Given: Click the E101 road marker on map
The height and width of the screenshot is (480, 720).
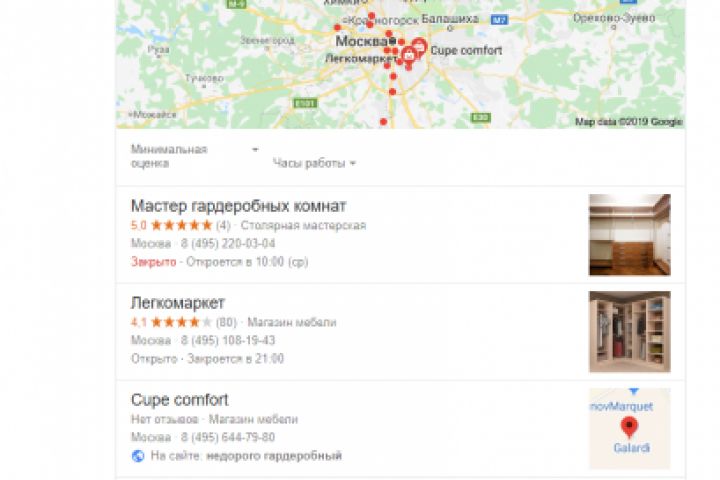Looking at the screenshot, I should 305,103.
